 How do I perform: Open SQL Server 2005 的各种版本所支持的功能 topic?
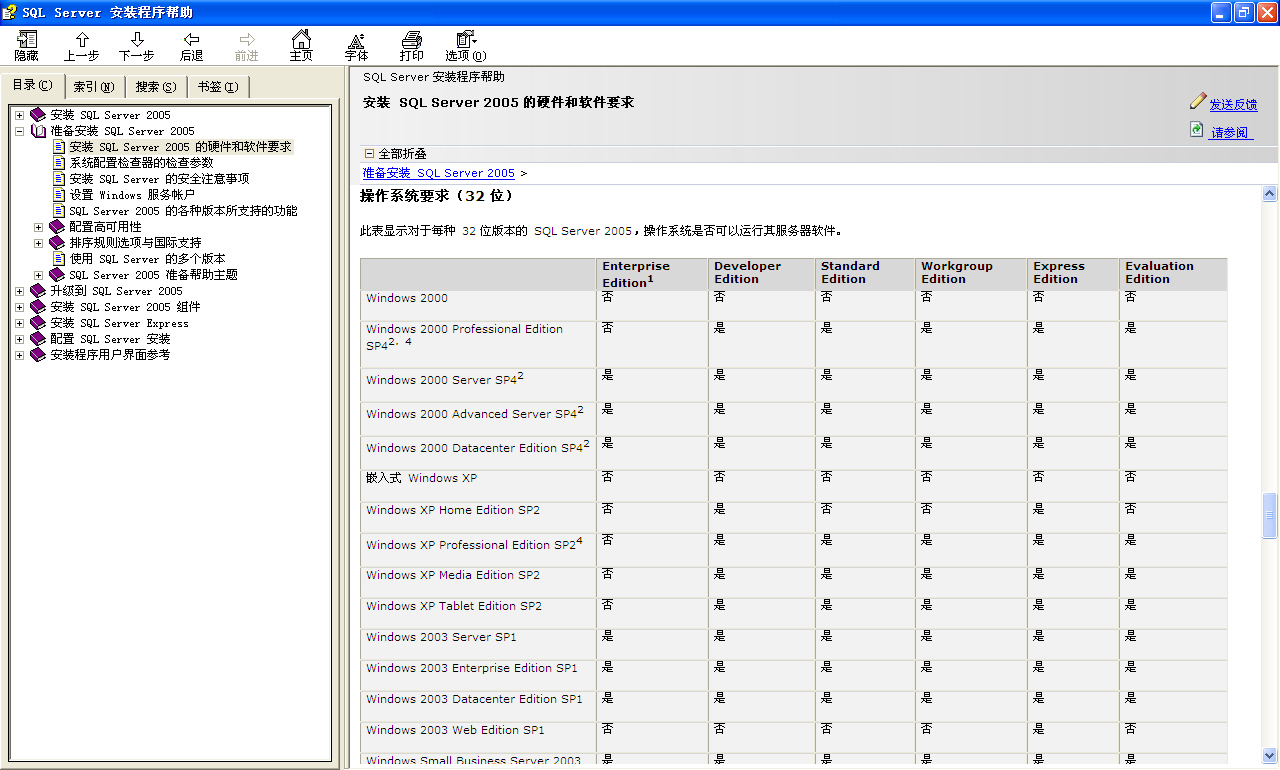click(183, 211)
